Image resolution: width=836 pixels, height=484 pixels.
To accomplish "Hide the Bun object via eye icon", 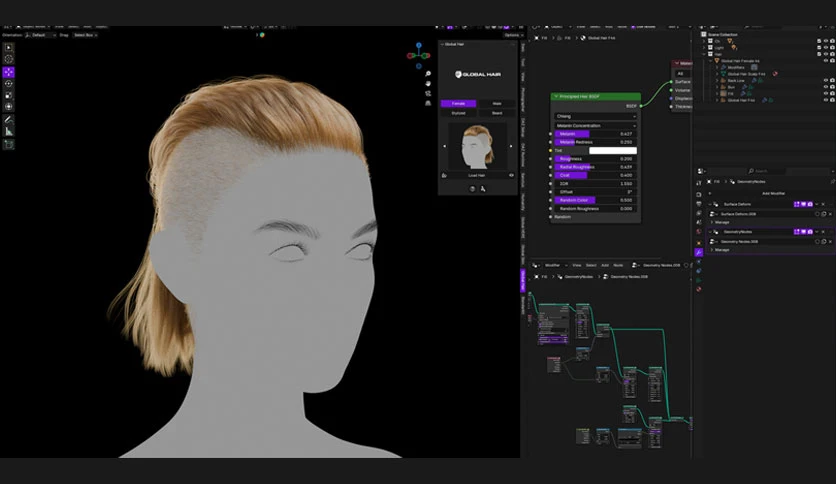I will (x=826, y=87).
